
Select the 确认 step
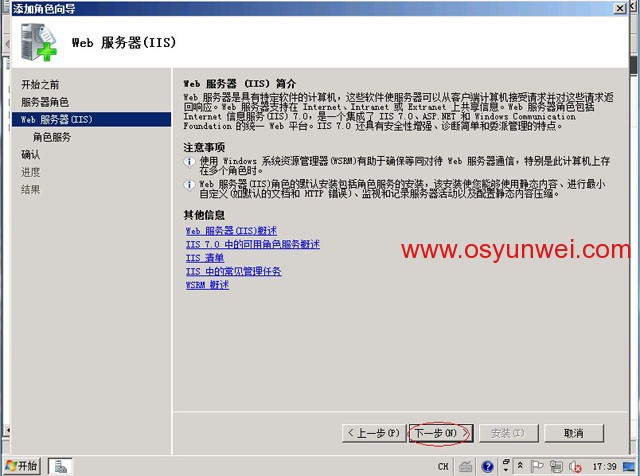31,155
